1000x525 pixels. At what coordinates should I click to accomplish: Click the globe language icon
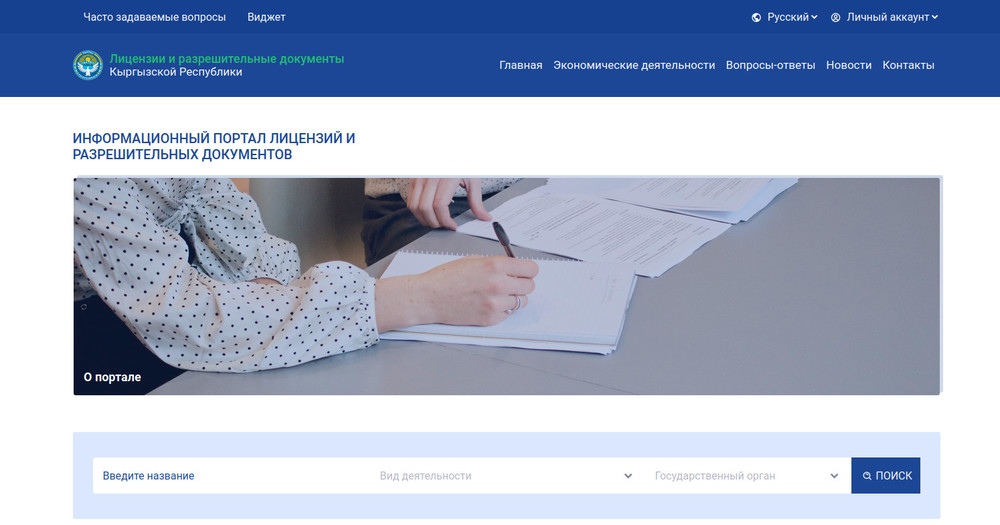[x=757, y=17]
